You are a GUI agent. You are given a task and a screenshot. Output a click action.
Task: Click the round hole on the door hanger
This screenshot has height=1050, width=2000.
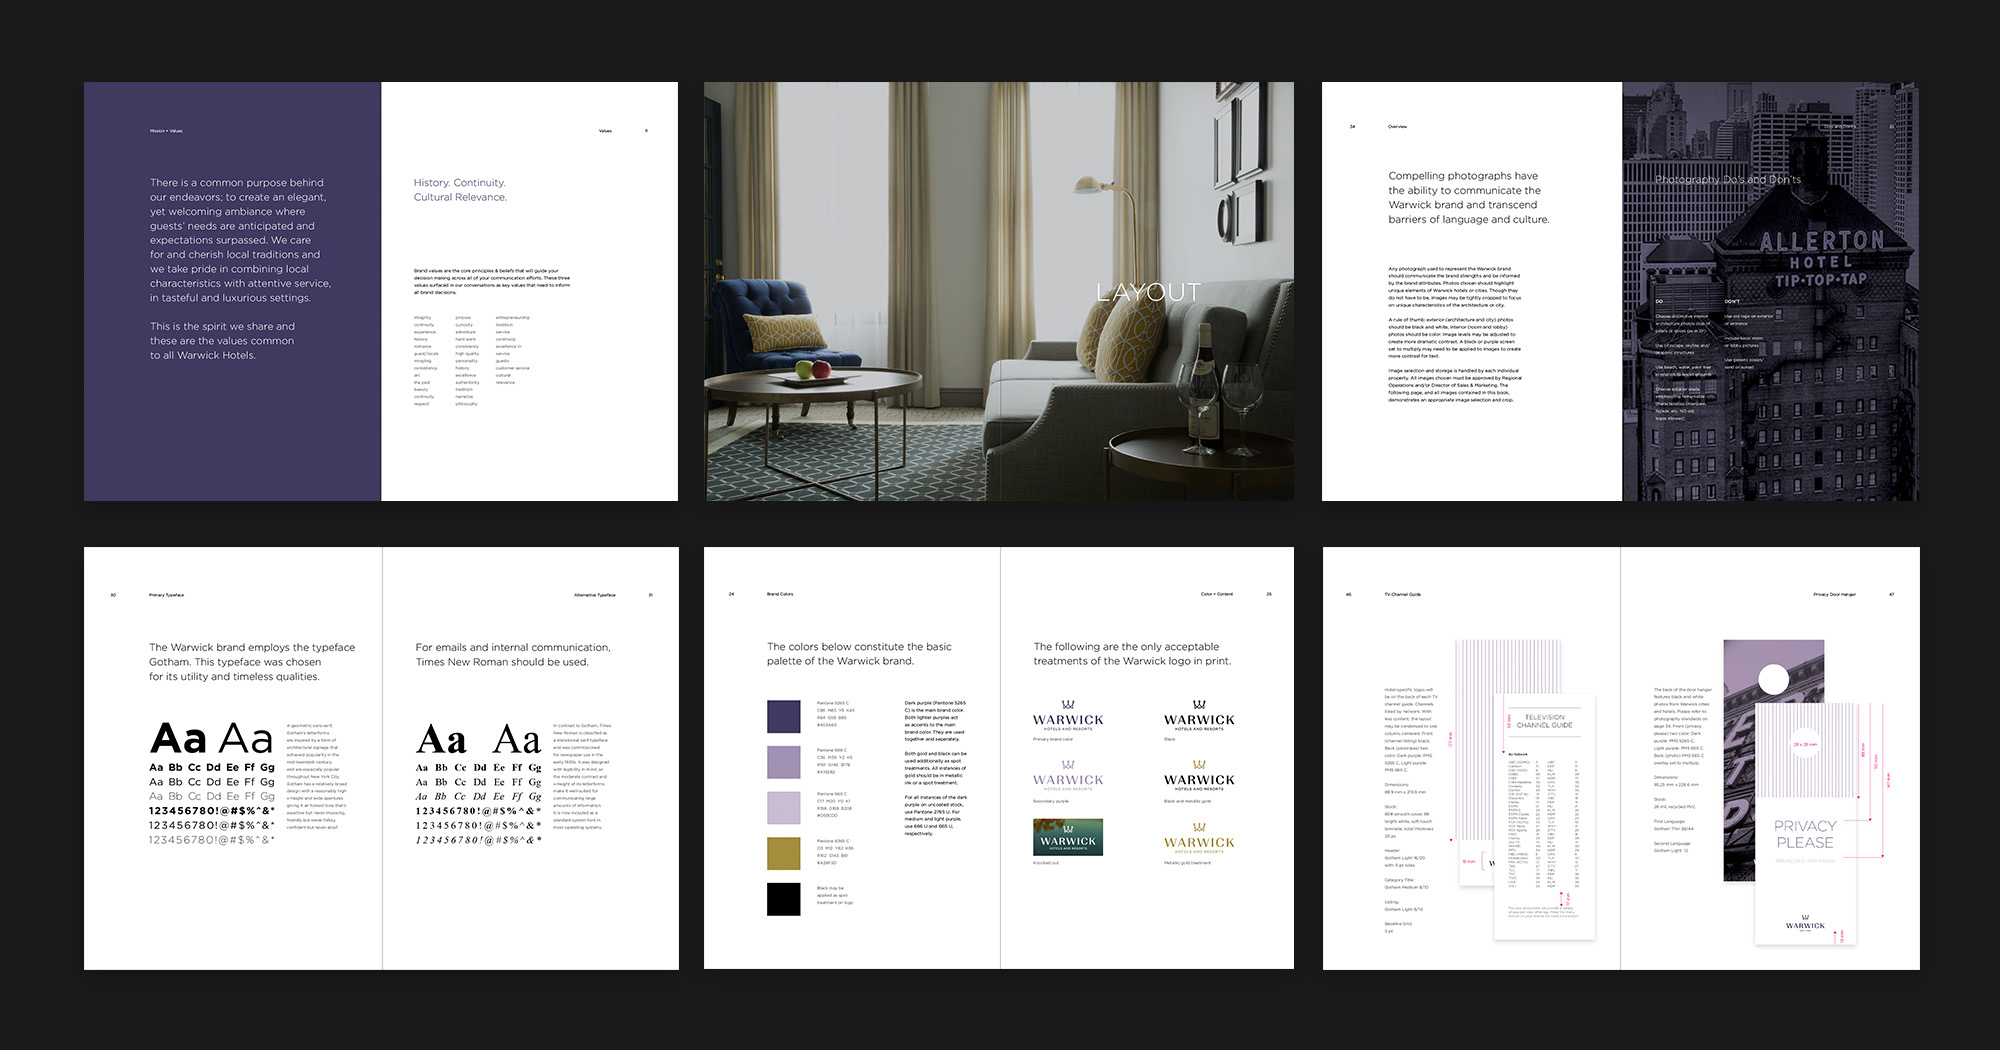1773,680
